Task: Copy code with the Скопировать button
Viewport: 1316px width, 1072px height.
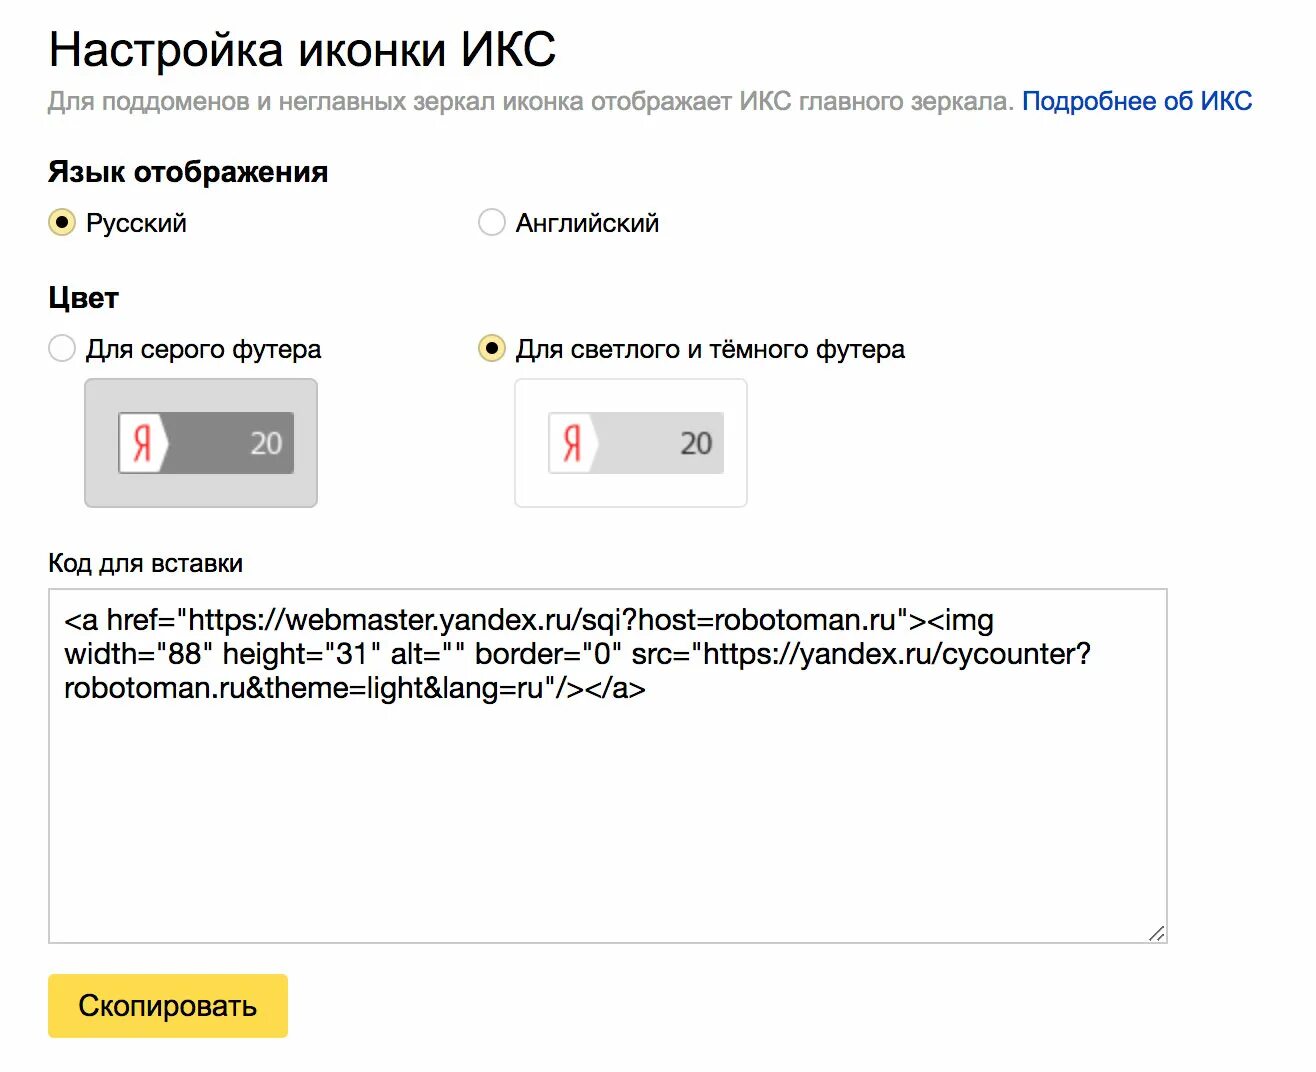Action: coord(168,1006)
